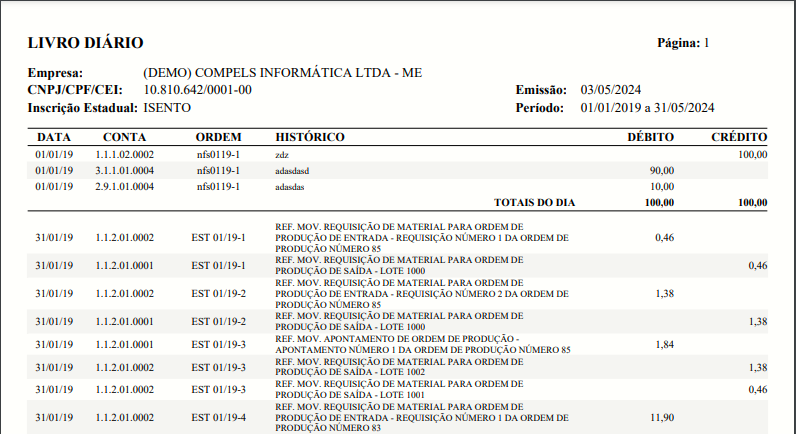Click order 'nfs0119-1' in the adasdasd row
Viewport: 796px width, 434px height.
click(x=218, y=171)
